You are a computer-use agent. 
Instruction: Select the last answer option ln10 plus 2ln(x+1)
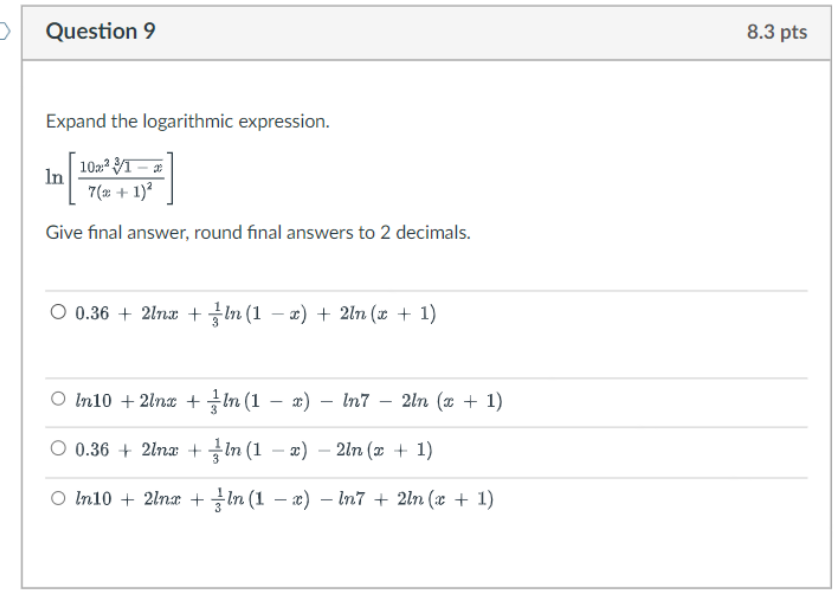coord(56,497)
